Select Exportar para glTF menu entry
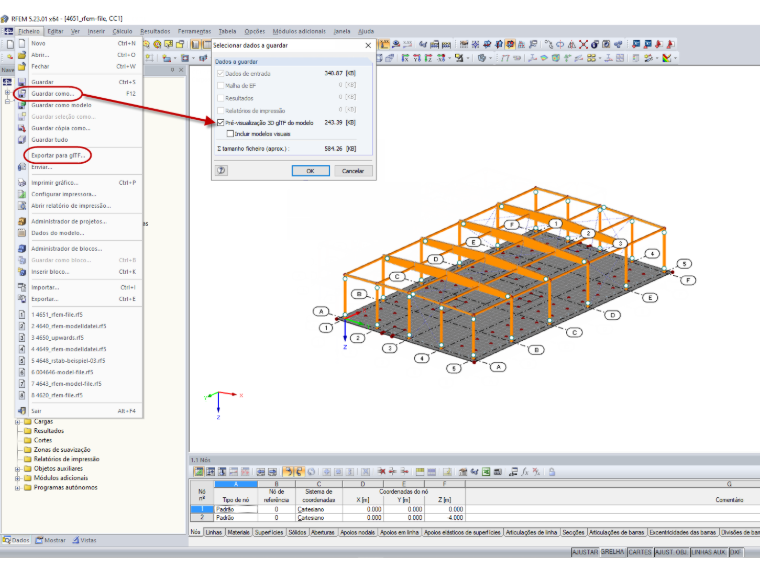The width and height of the screenshot is (760, 570). pyautogui.click(x=58, y=156)
